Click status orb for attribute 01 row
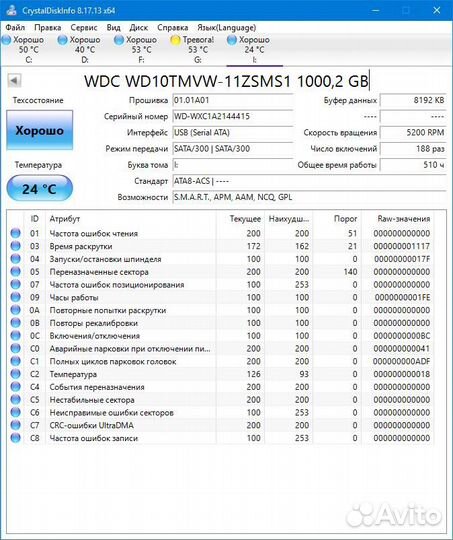The height and width of the screenshot is (540, 453). (16, 233)
